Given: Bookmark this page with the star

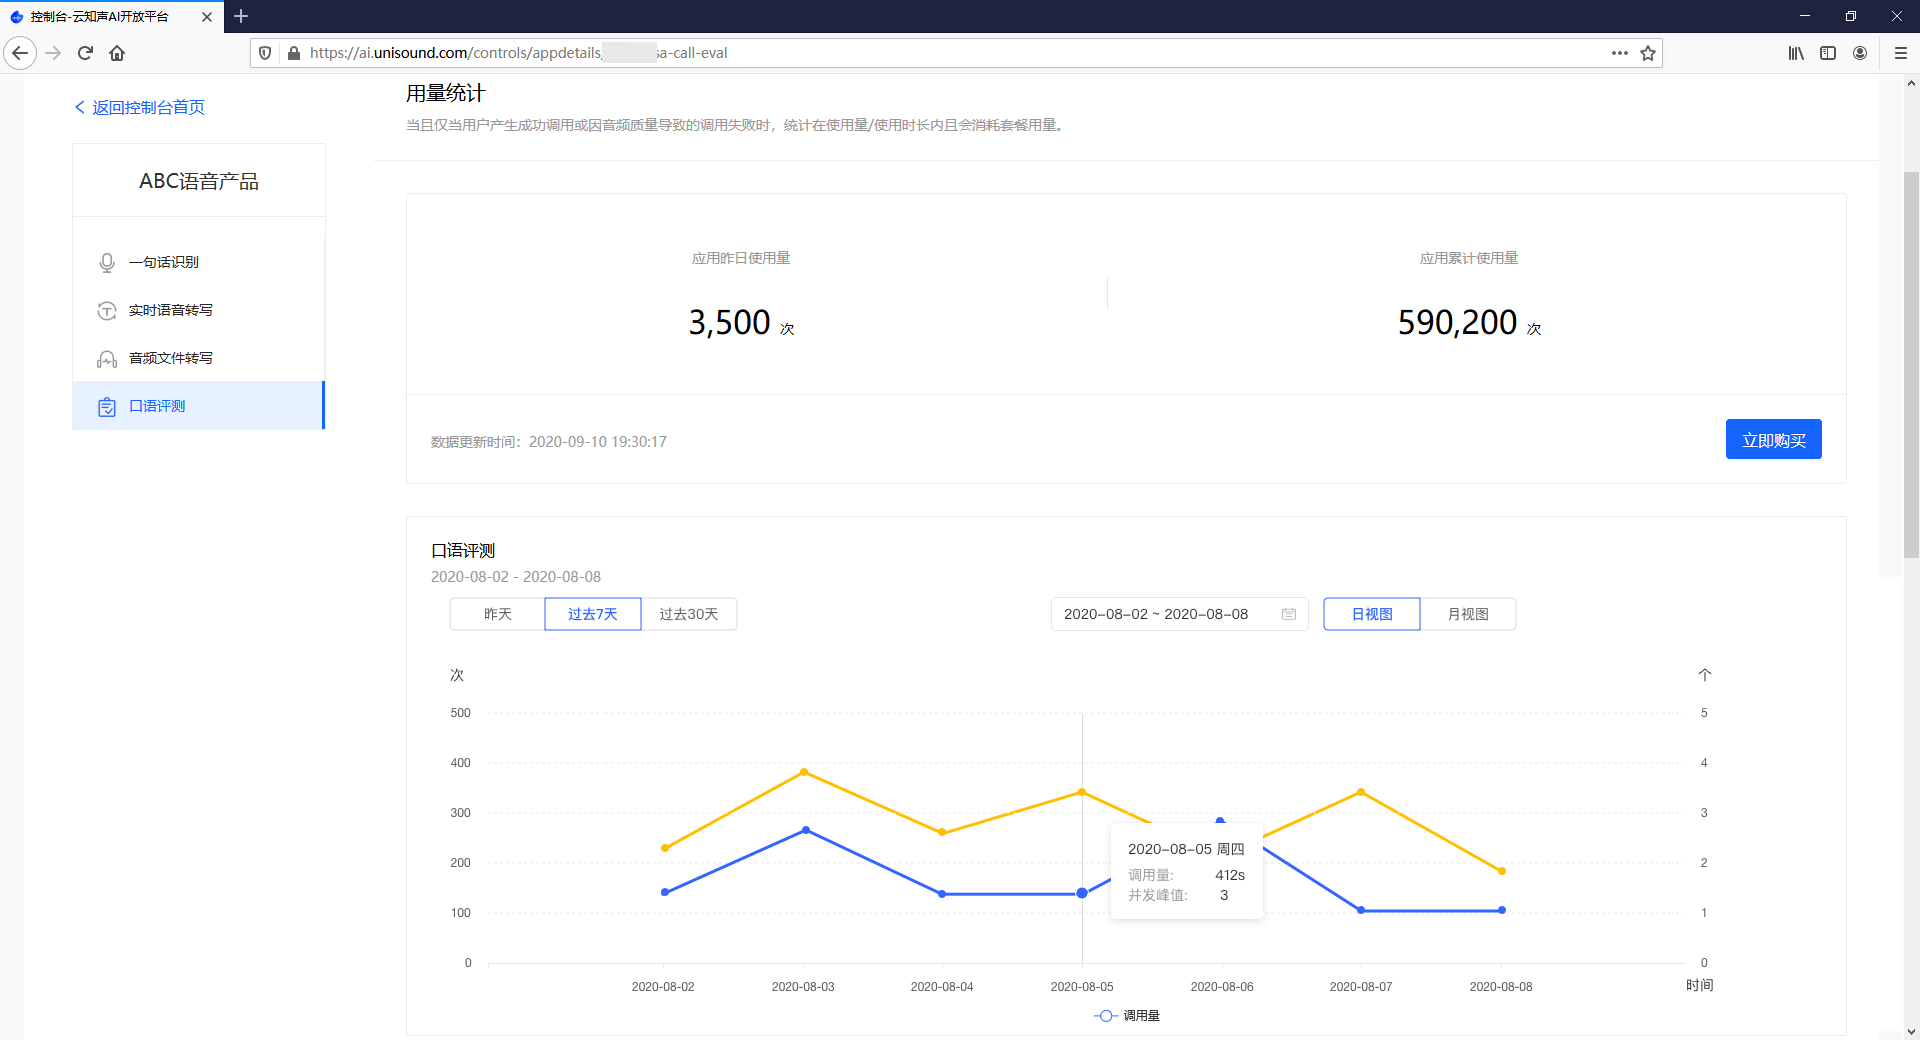Looking at the screenshot, I should pyautogui.click(x=1648, y=53).
